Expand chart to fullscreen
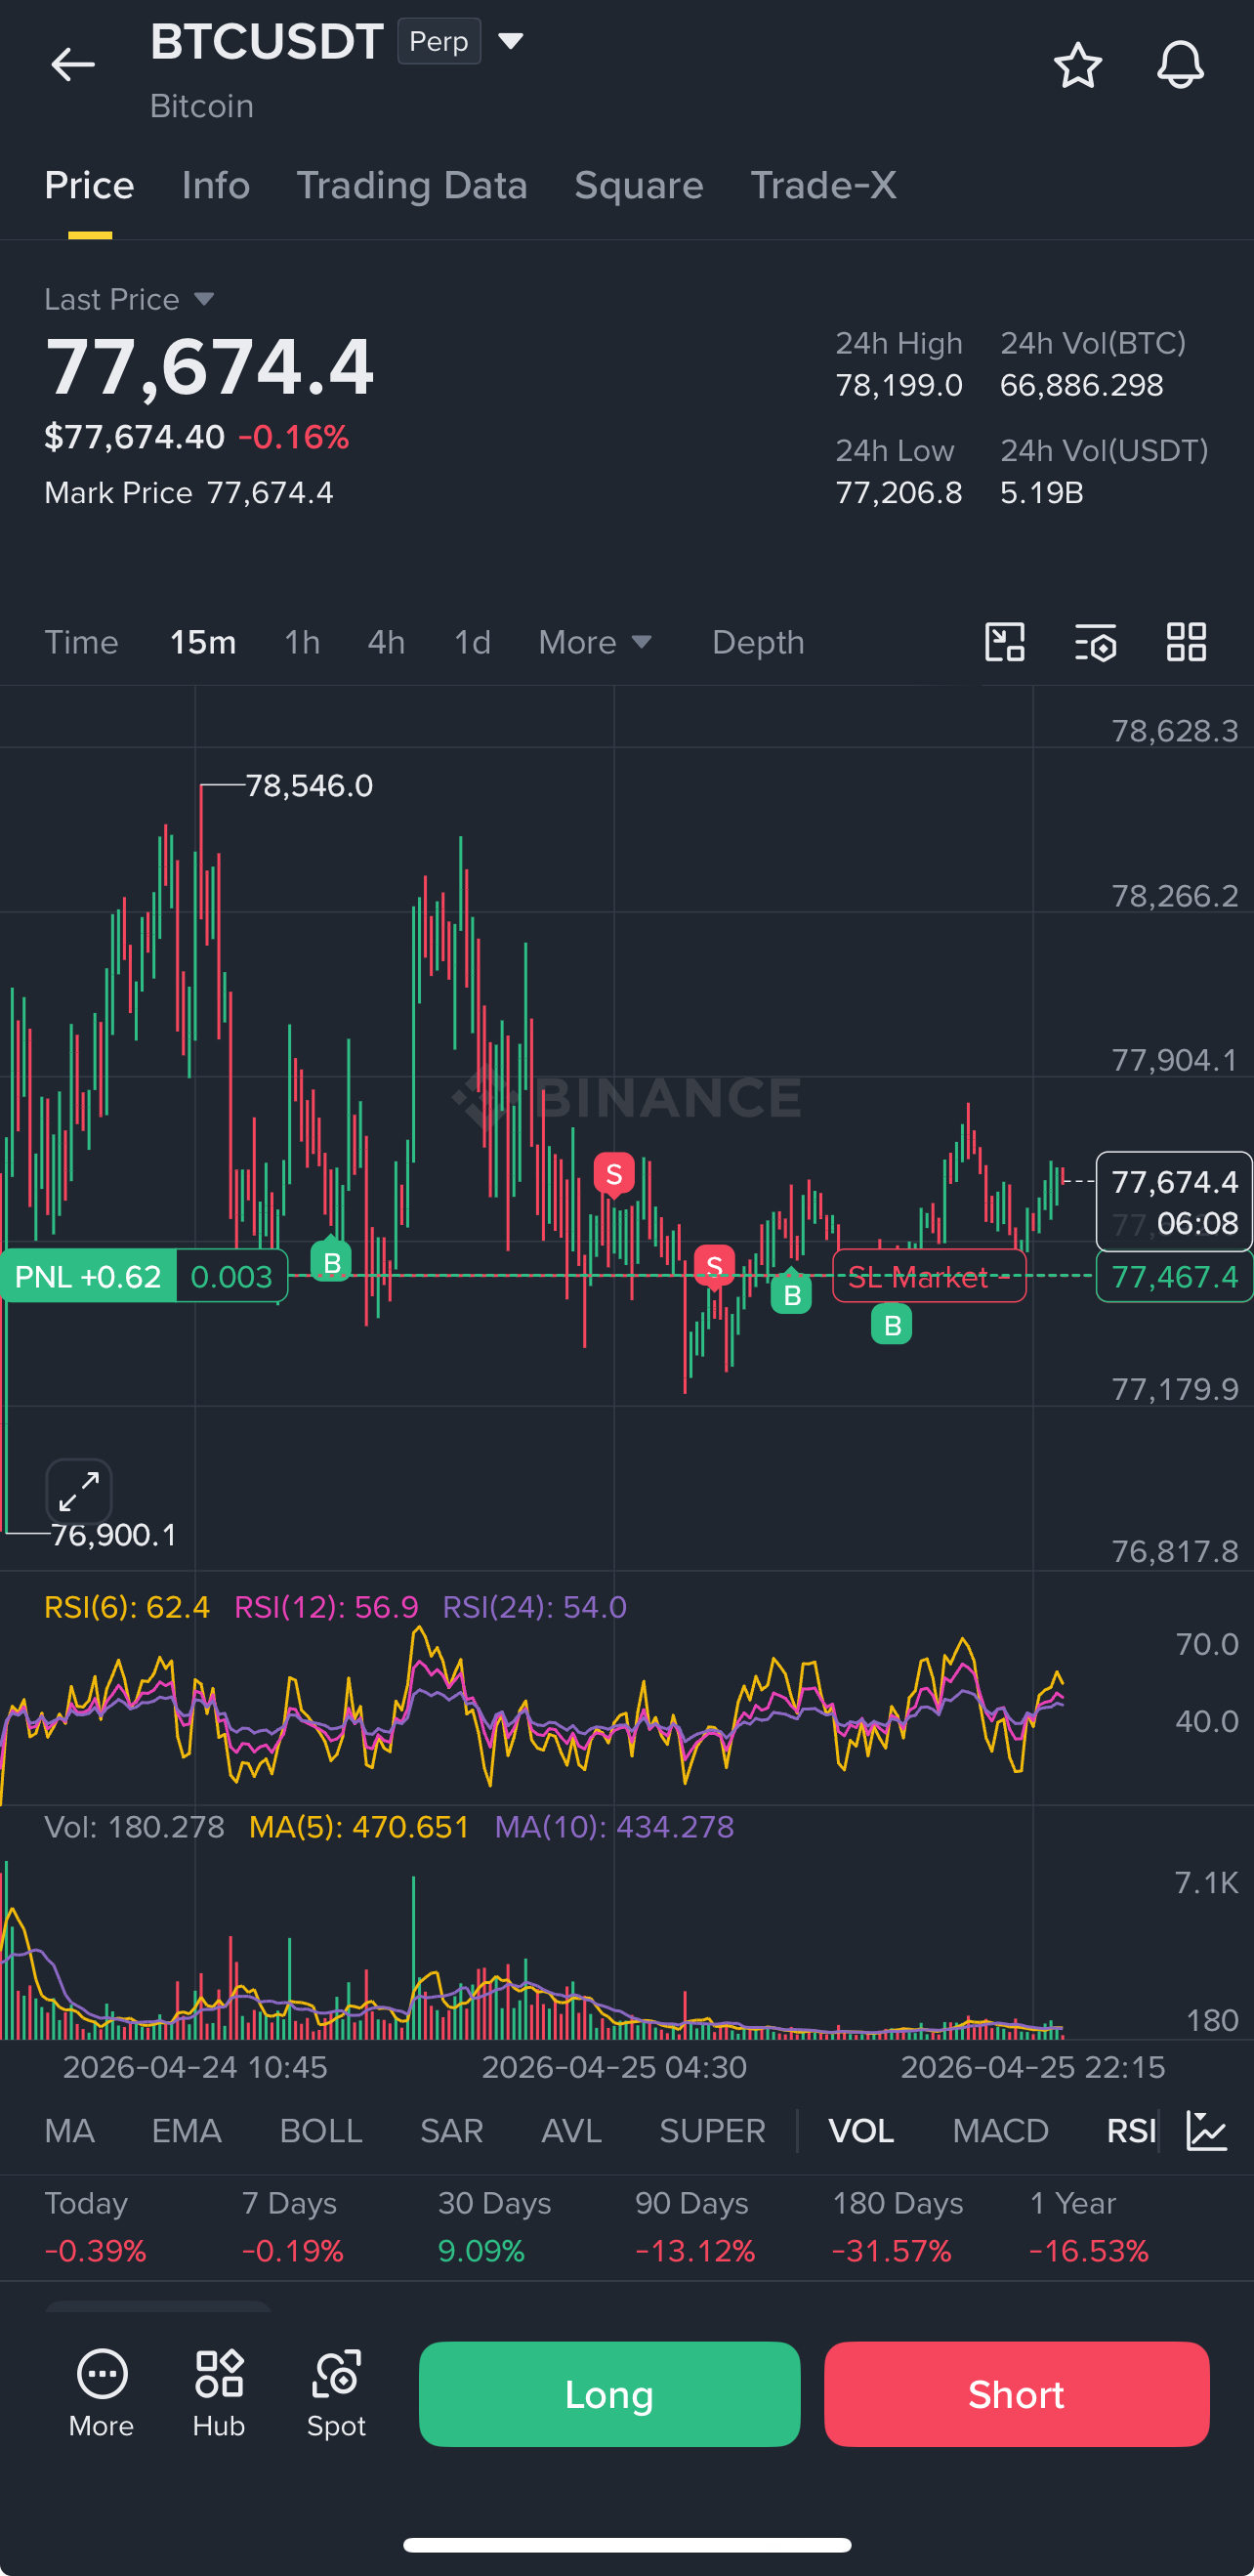Viewport: 1254px width, 2576px height. click(x=79, y=1492)
